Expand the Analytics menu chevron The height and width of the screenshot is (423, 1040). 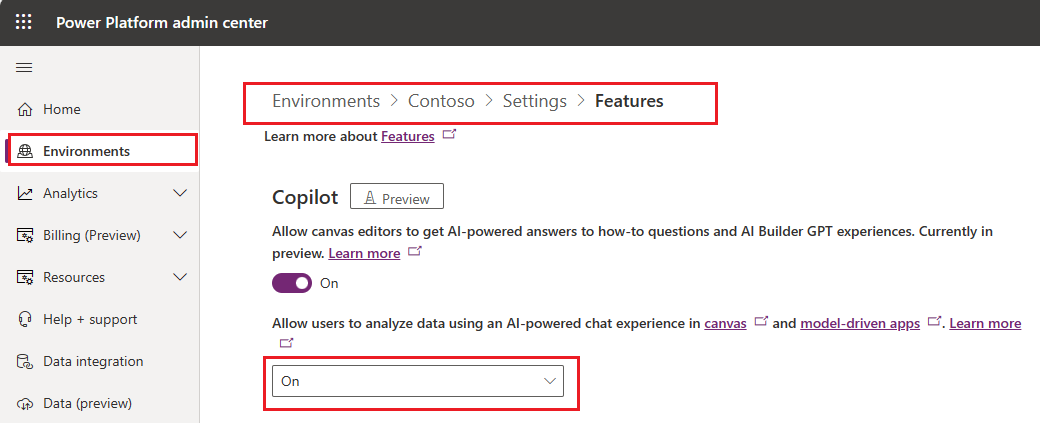click(180, 193)
